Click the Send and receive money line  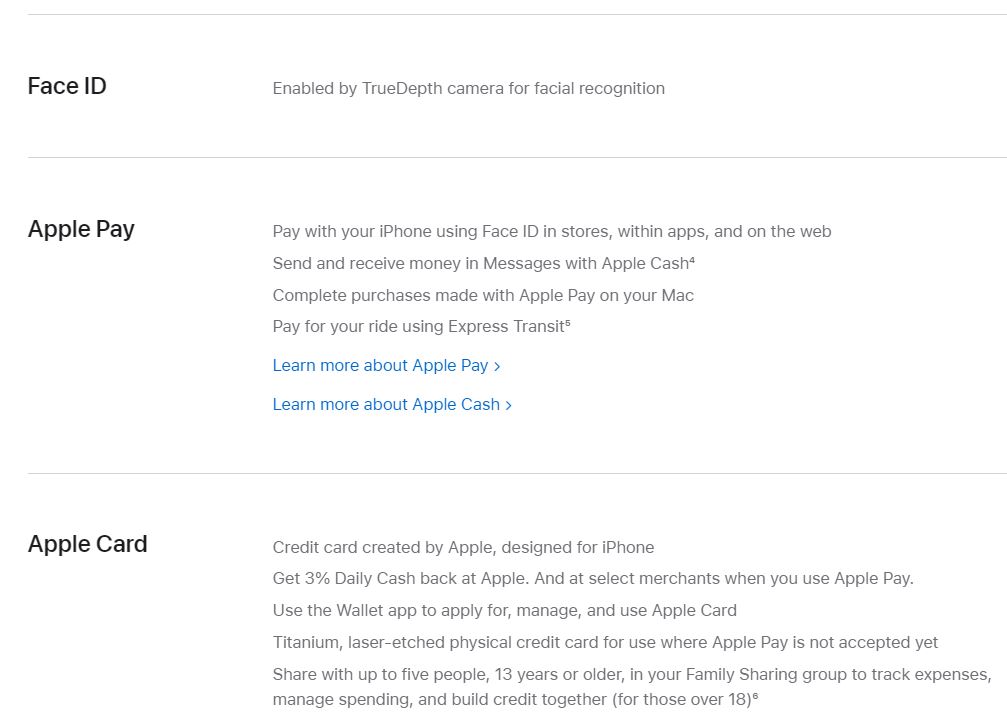pos(484,263)
